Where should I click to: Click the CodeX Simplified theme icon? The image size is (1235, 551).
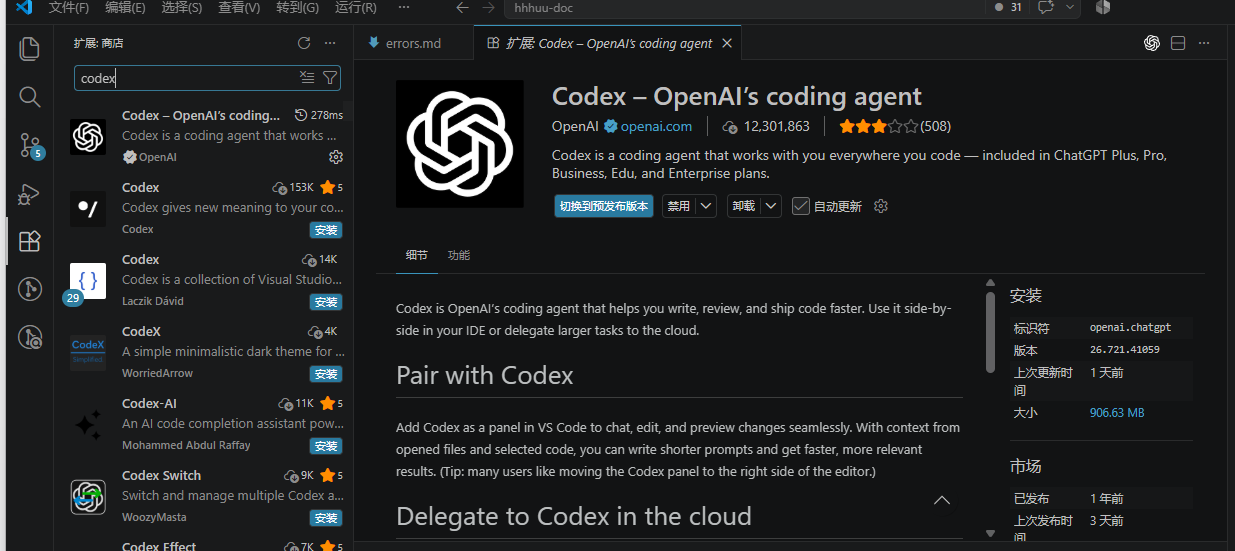coord(88,353)
